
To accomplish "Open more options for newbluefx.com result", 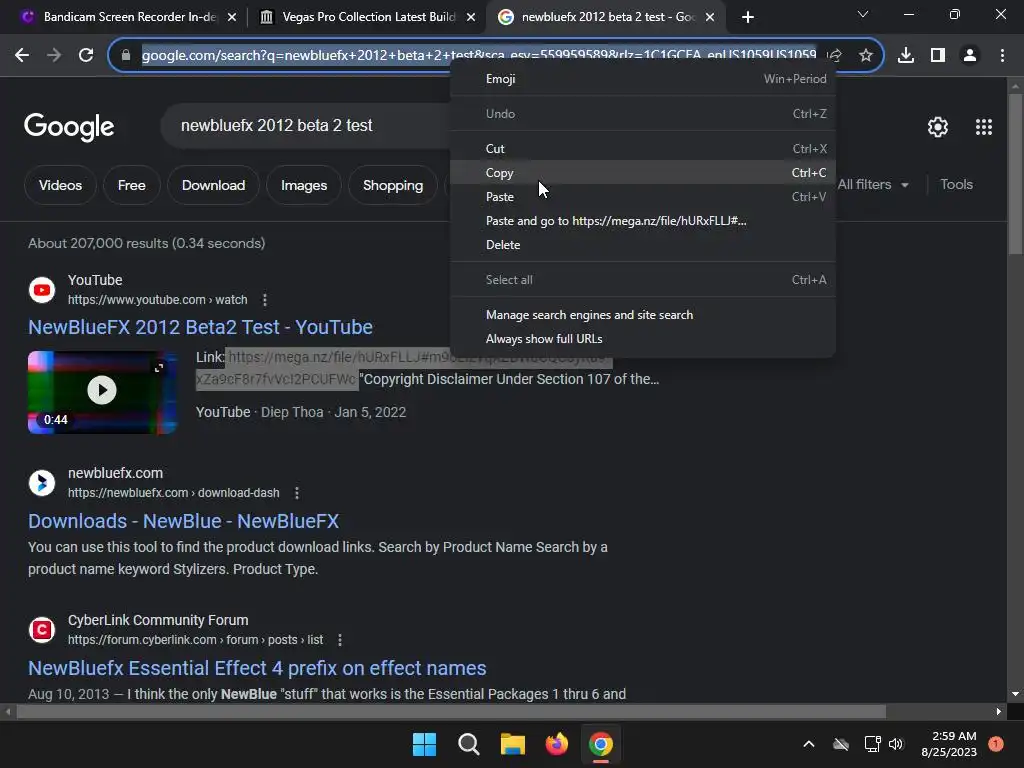I will (x=296, y=493).
